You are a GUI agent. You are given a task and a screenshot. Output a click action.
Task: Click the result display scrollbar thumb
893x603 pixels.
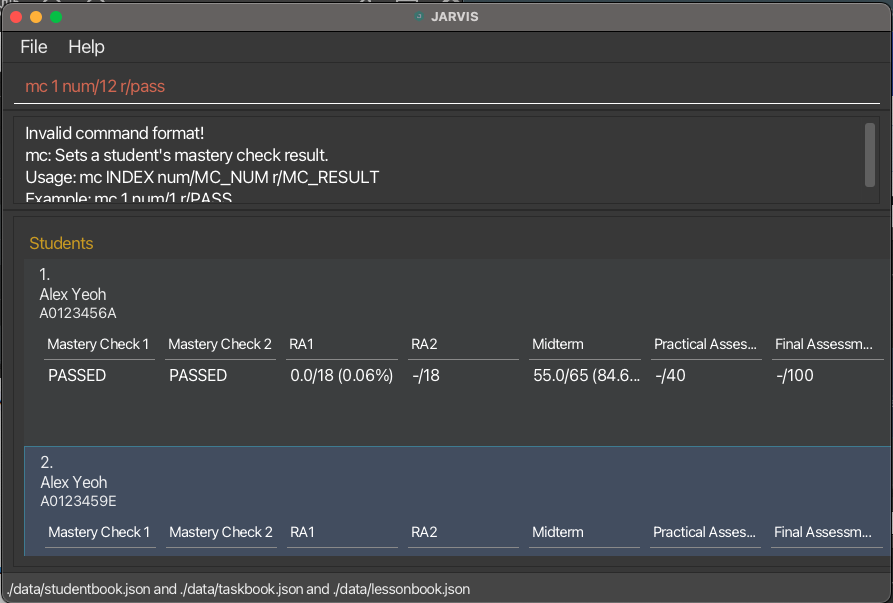(x=870, y=155)
